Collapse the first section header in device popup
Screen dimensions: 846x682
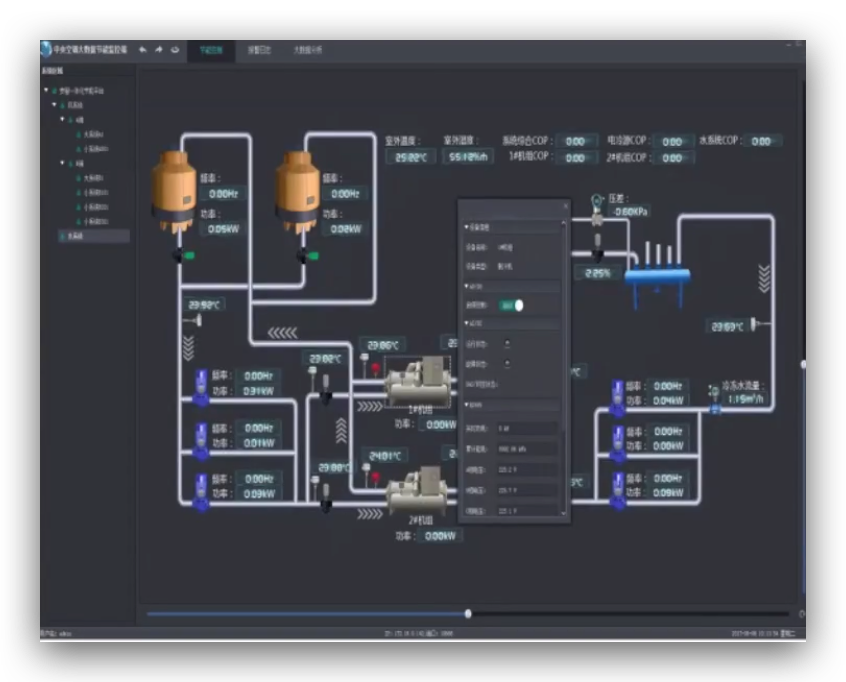[x=466, y=227]
